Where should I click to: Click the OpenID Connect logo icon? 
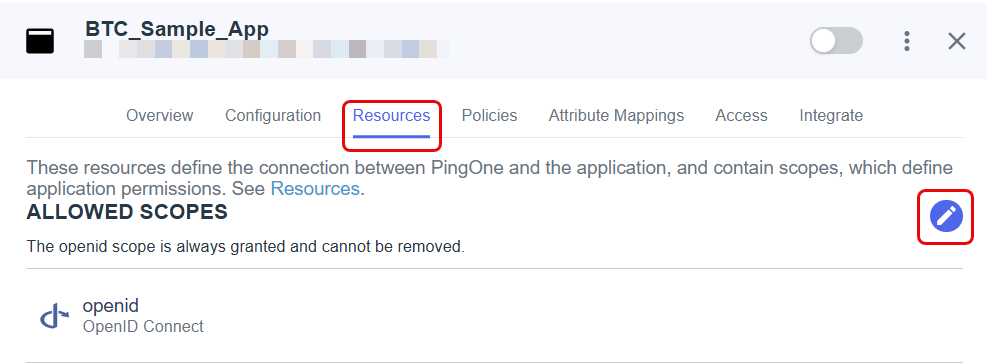[x=55, y=316]
